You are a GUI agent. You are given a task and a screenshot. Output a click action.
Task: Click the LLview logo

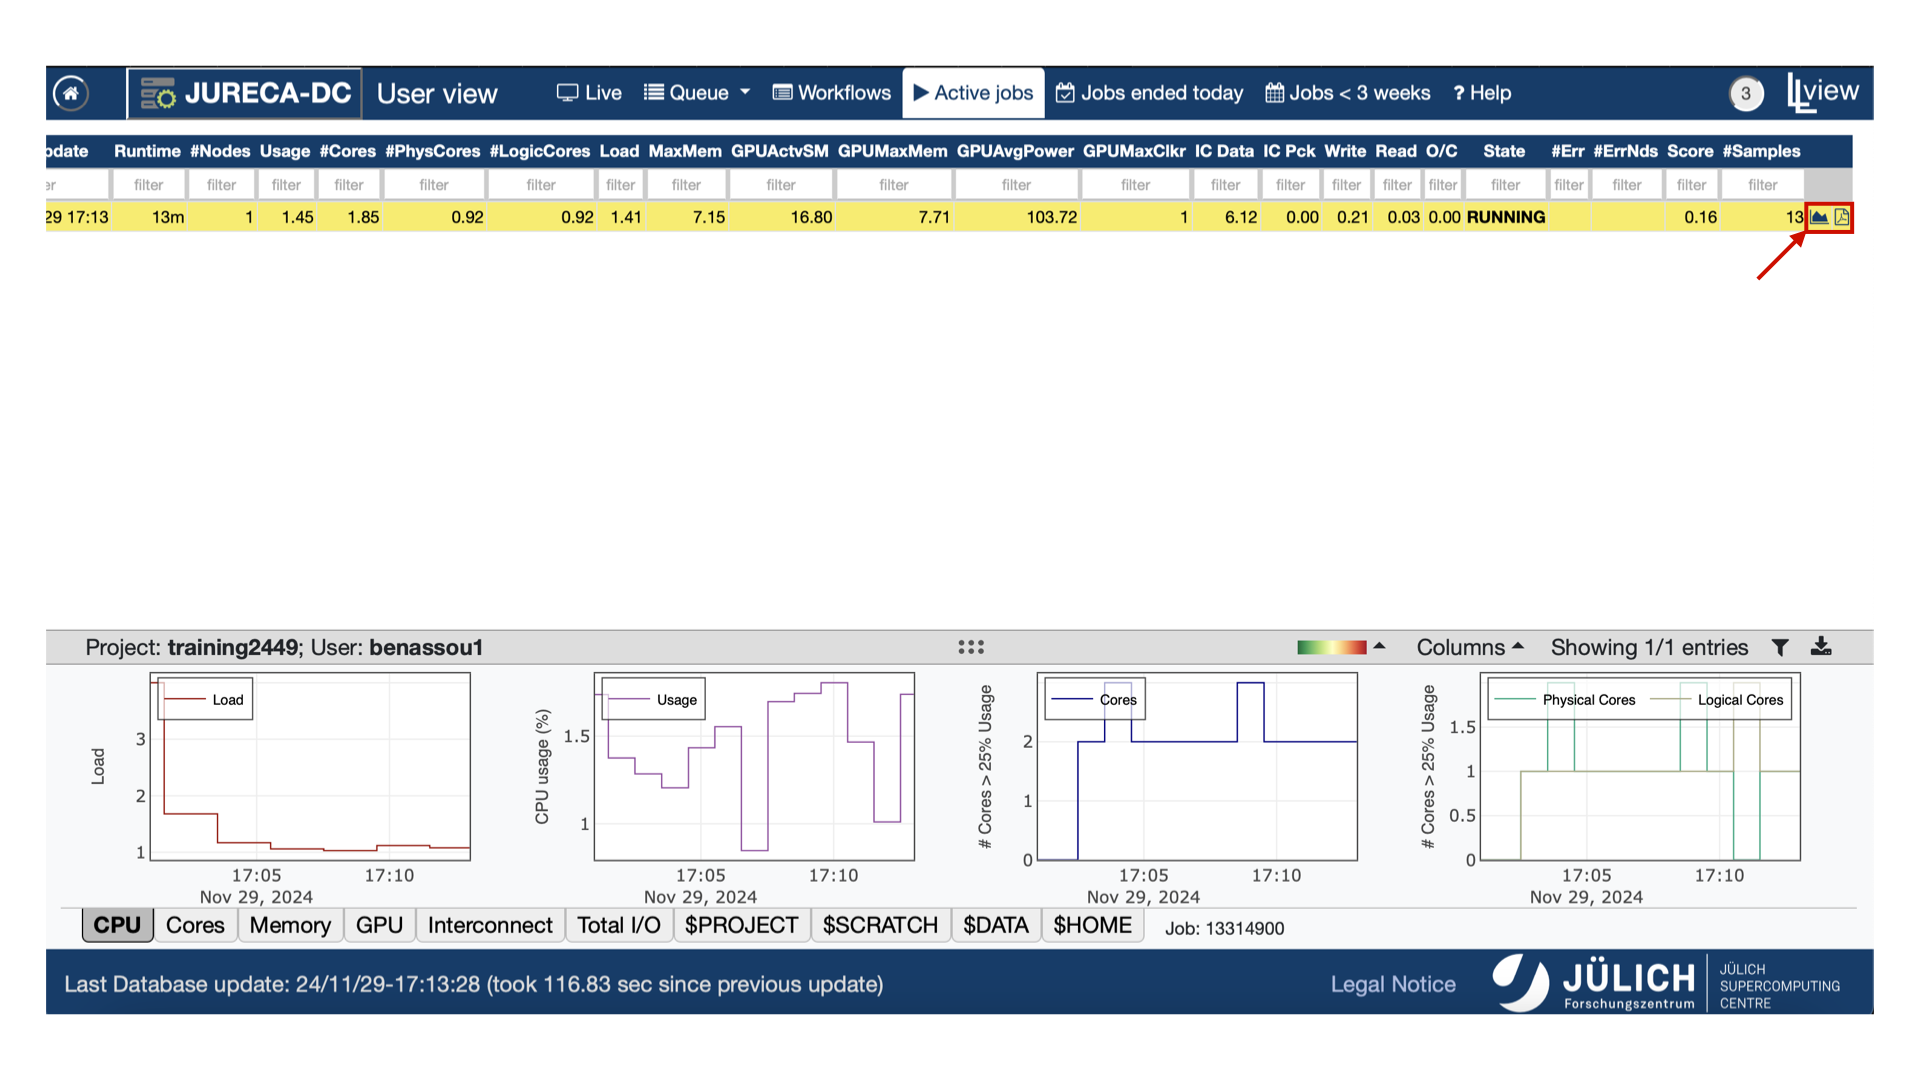[1822, 93]
